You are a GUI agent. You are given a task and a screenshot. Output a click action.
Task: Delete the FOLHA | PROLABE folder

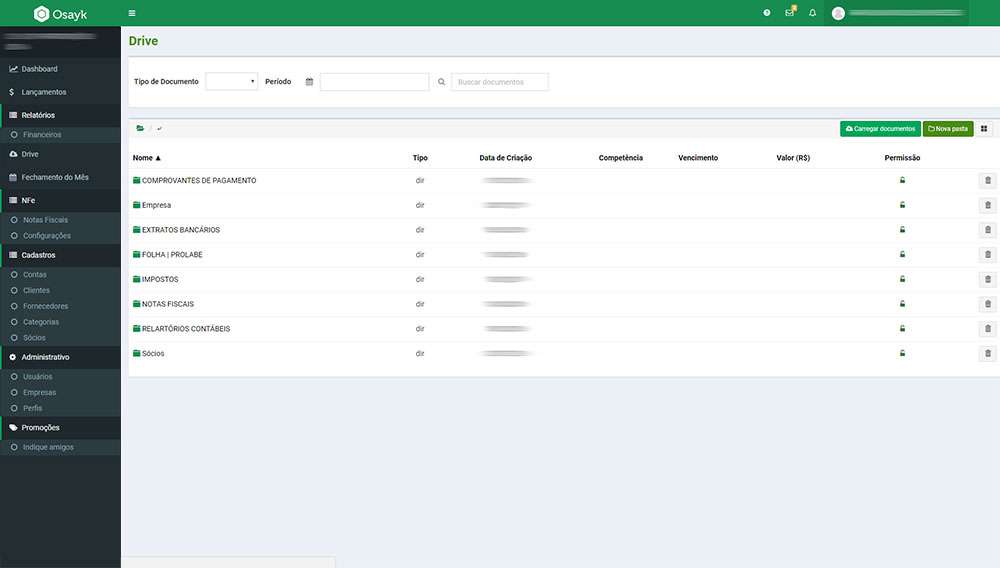987,254
